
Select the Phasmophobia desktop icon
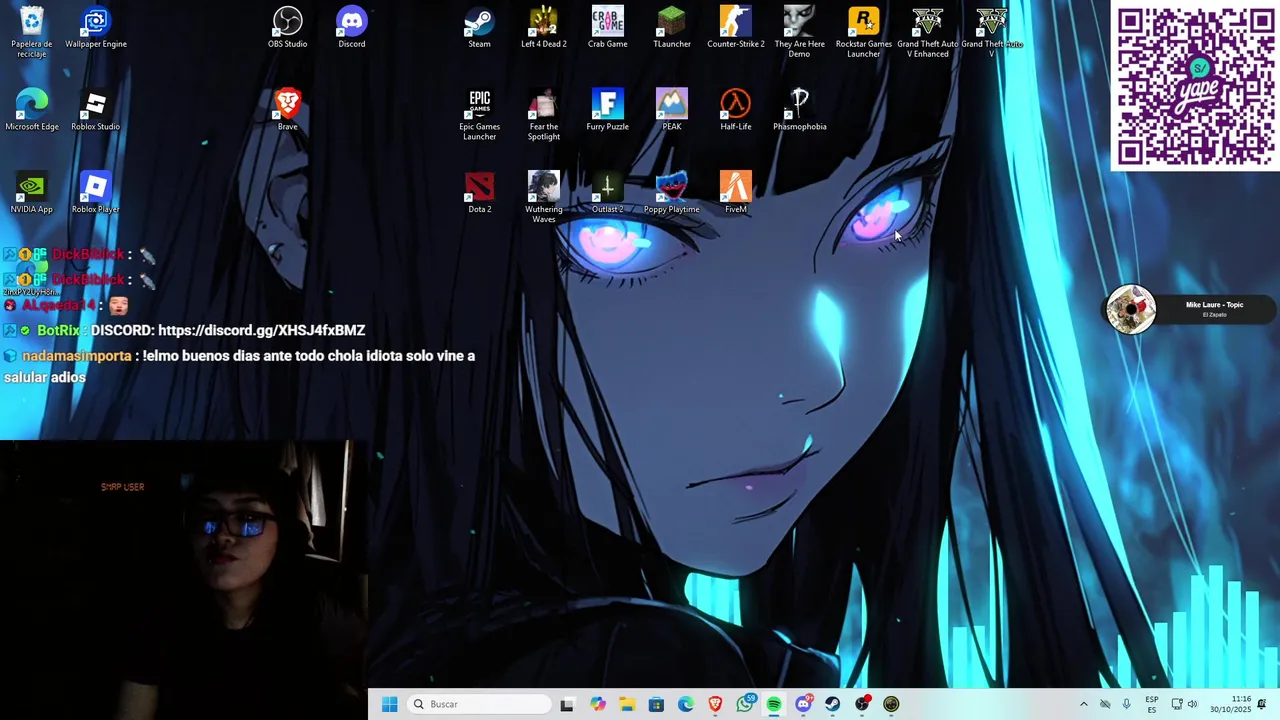(x=800, y=110)
